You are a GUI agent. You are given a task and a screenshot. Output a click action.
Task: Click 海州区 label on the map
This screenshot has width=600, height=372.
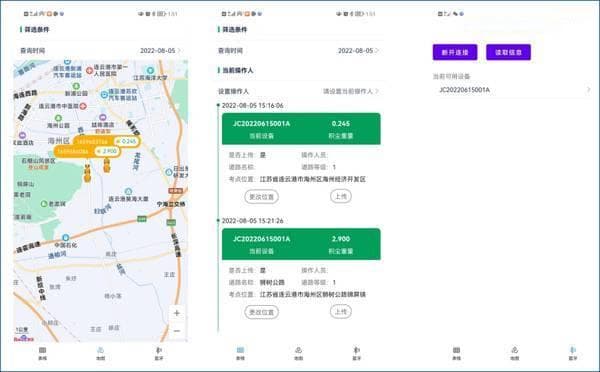click(59, 141)
